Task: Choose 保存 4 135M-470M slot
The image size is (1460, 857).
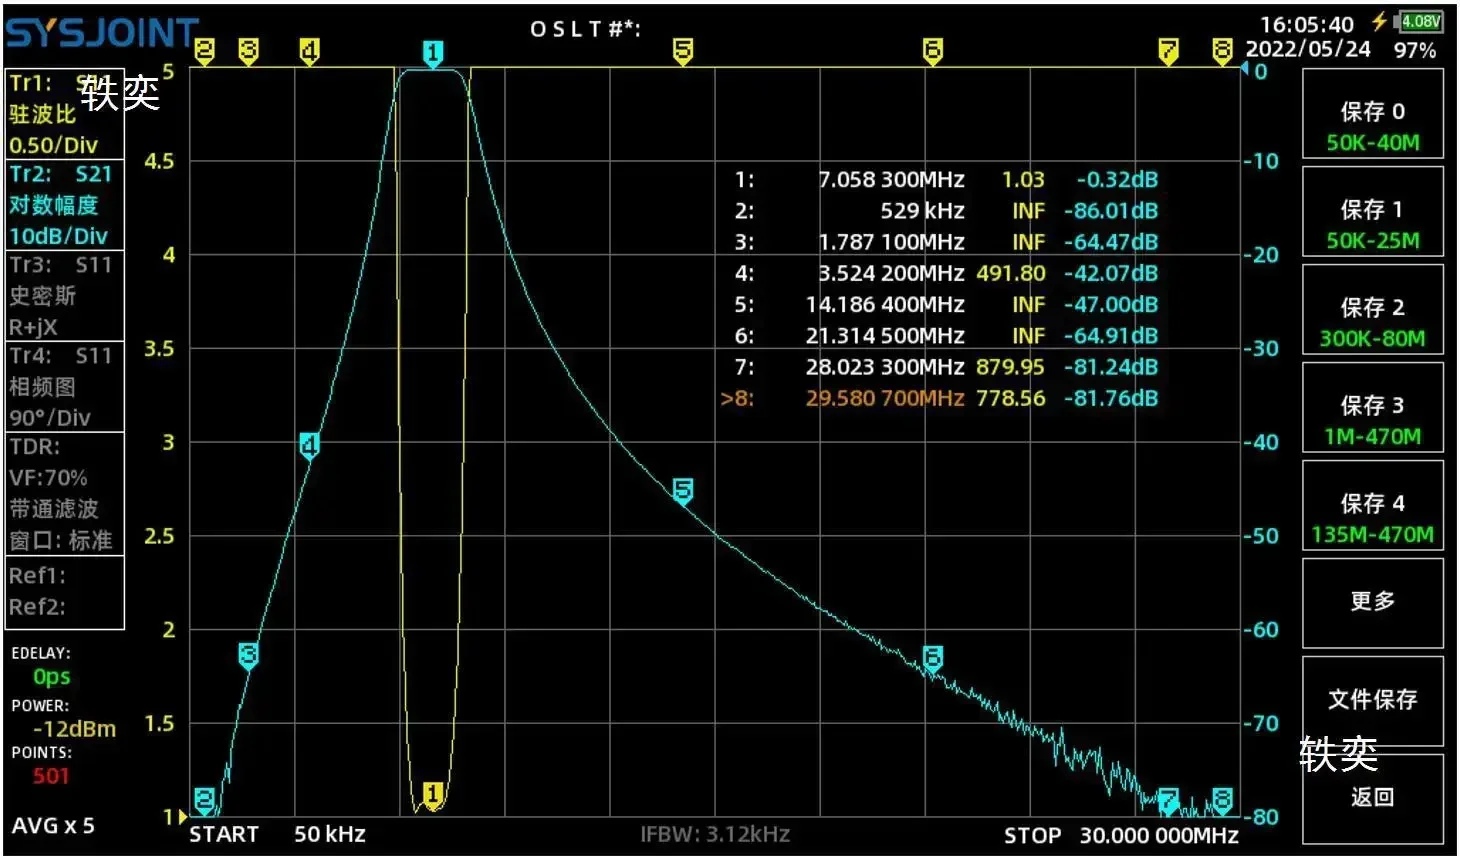Action: pyautogui.click(x=1372, y=505)
